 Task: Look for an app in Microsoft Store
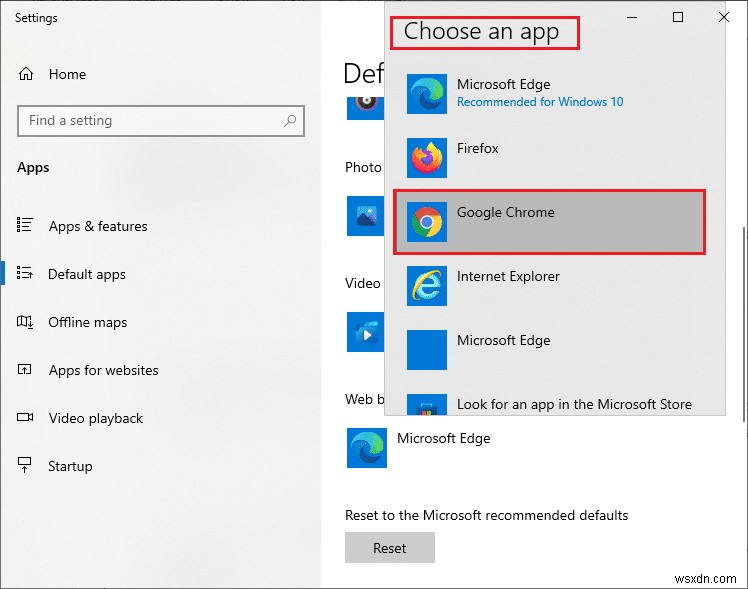click(549, 403)
